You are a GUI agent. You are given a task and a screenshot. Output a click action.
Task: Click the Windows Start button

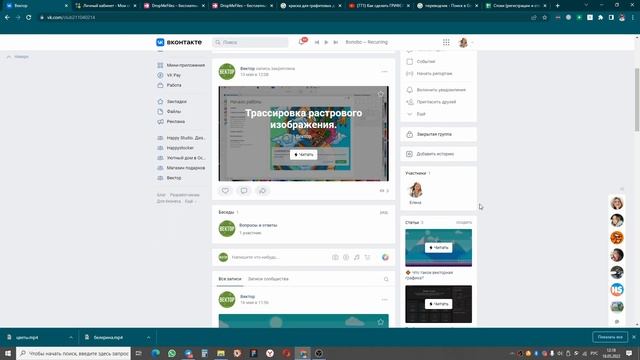coord(7,353)
